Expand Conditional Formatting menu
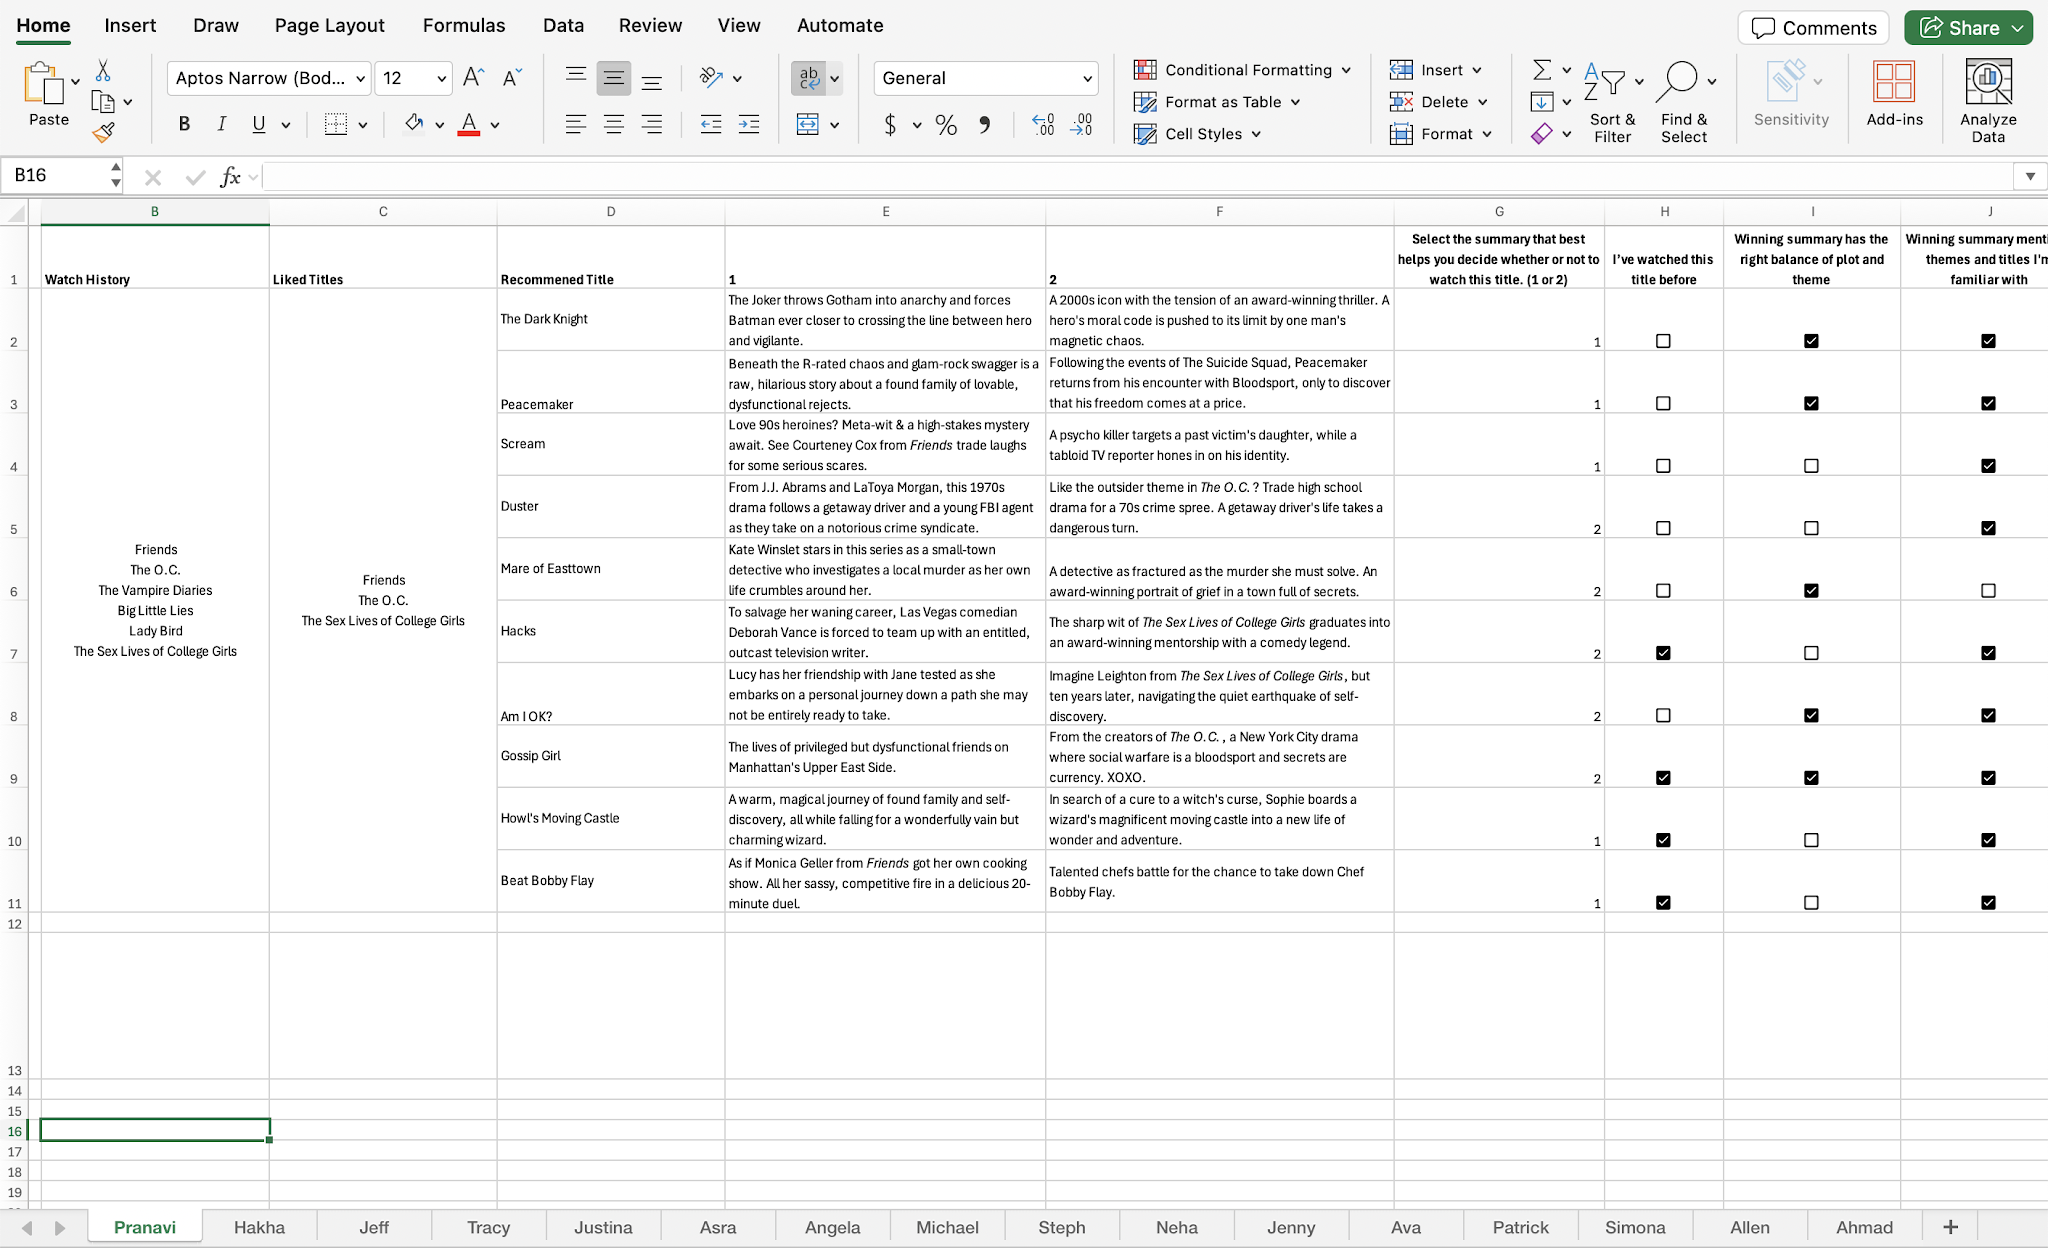The width and height of the screenshot is (2048, 1248). tap(1346, 70)
